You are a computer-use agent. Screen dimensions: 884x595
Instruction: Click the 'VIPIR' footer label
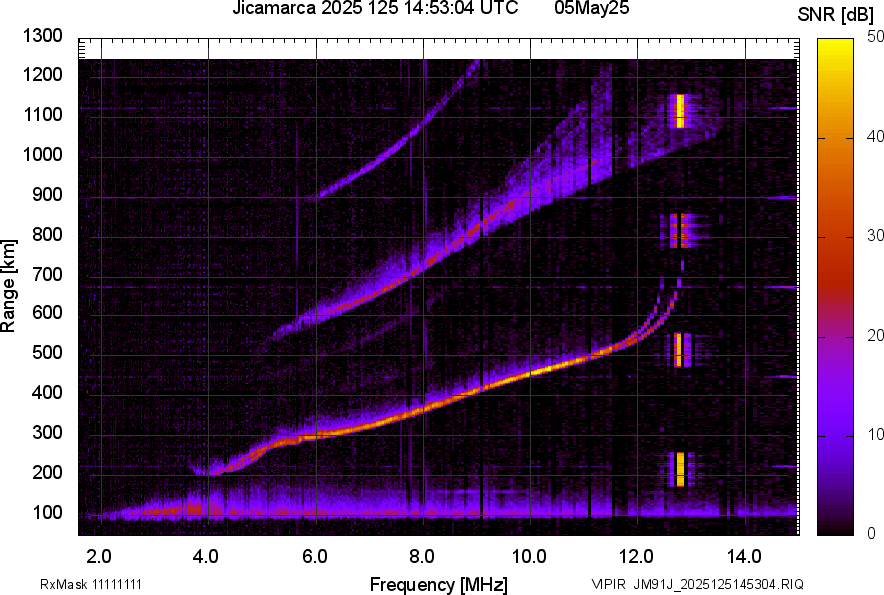[608, 584]
